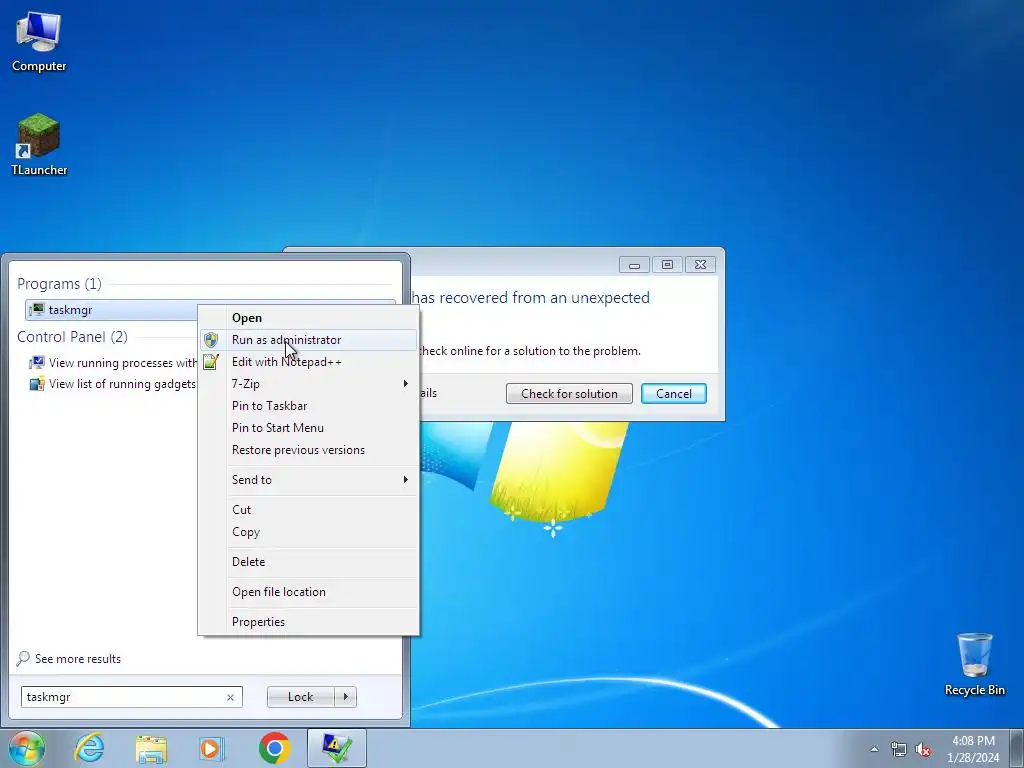Viewport: 1024px width, 768px height.
Task: Expand the 7-Zip submenu
Action: 308,384
